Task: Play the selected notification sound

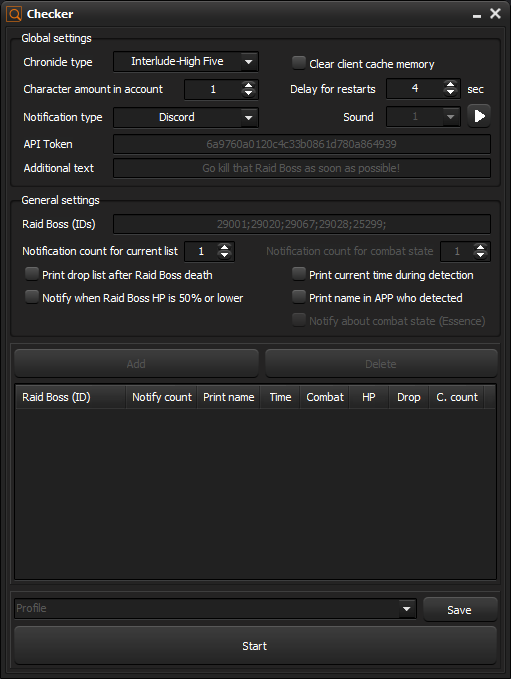Action: [479, 116]
